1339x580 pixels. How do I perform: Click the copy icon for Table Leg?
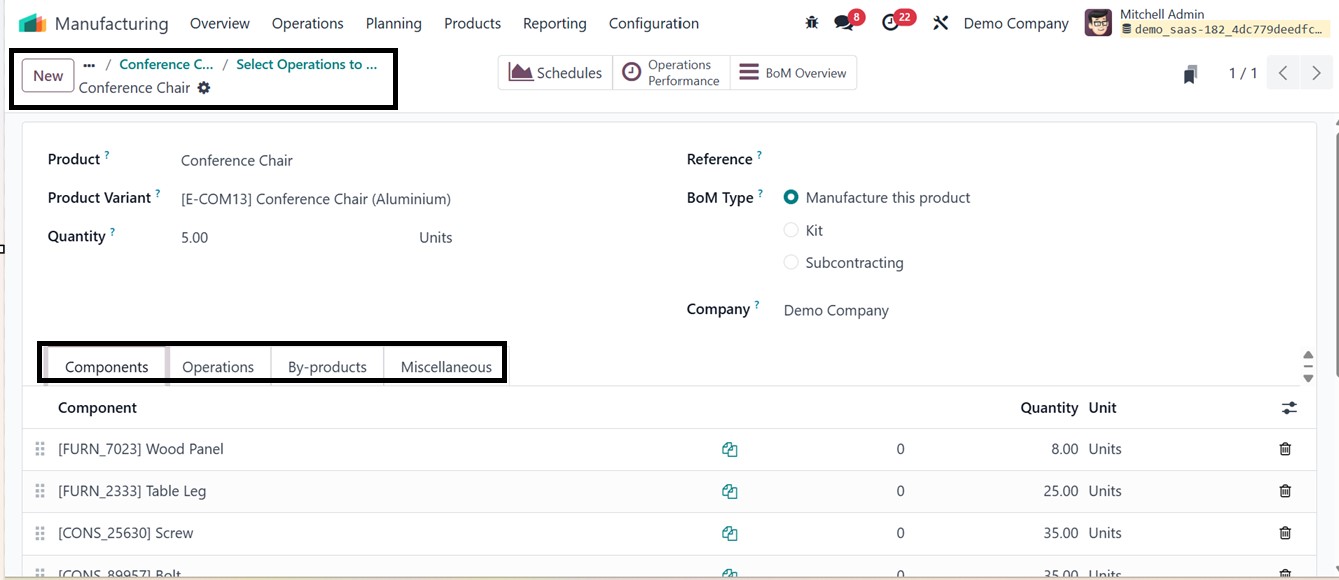[x=730, y=491]
